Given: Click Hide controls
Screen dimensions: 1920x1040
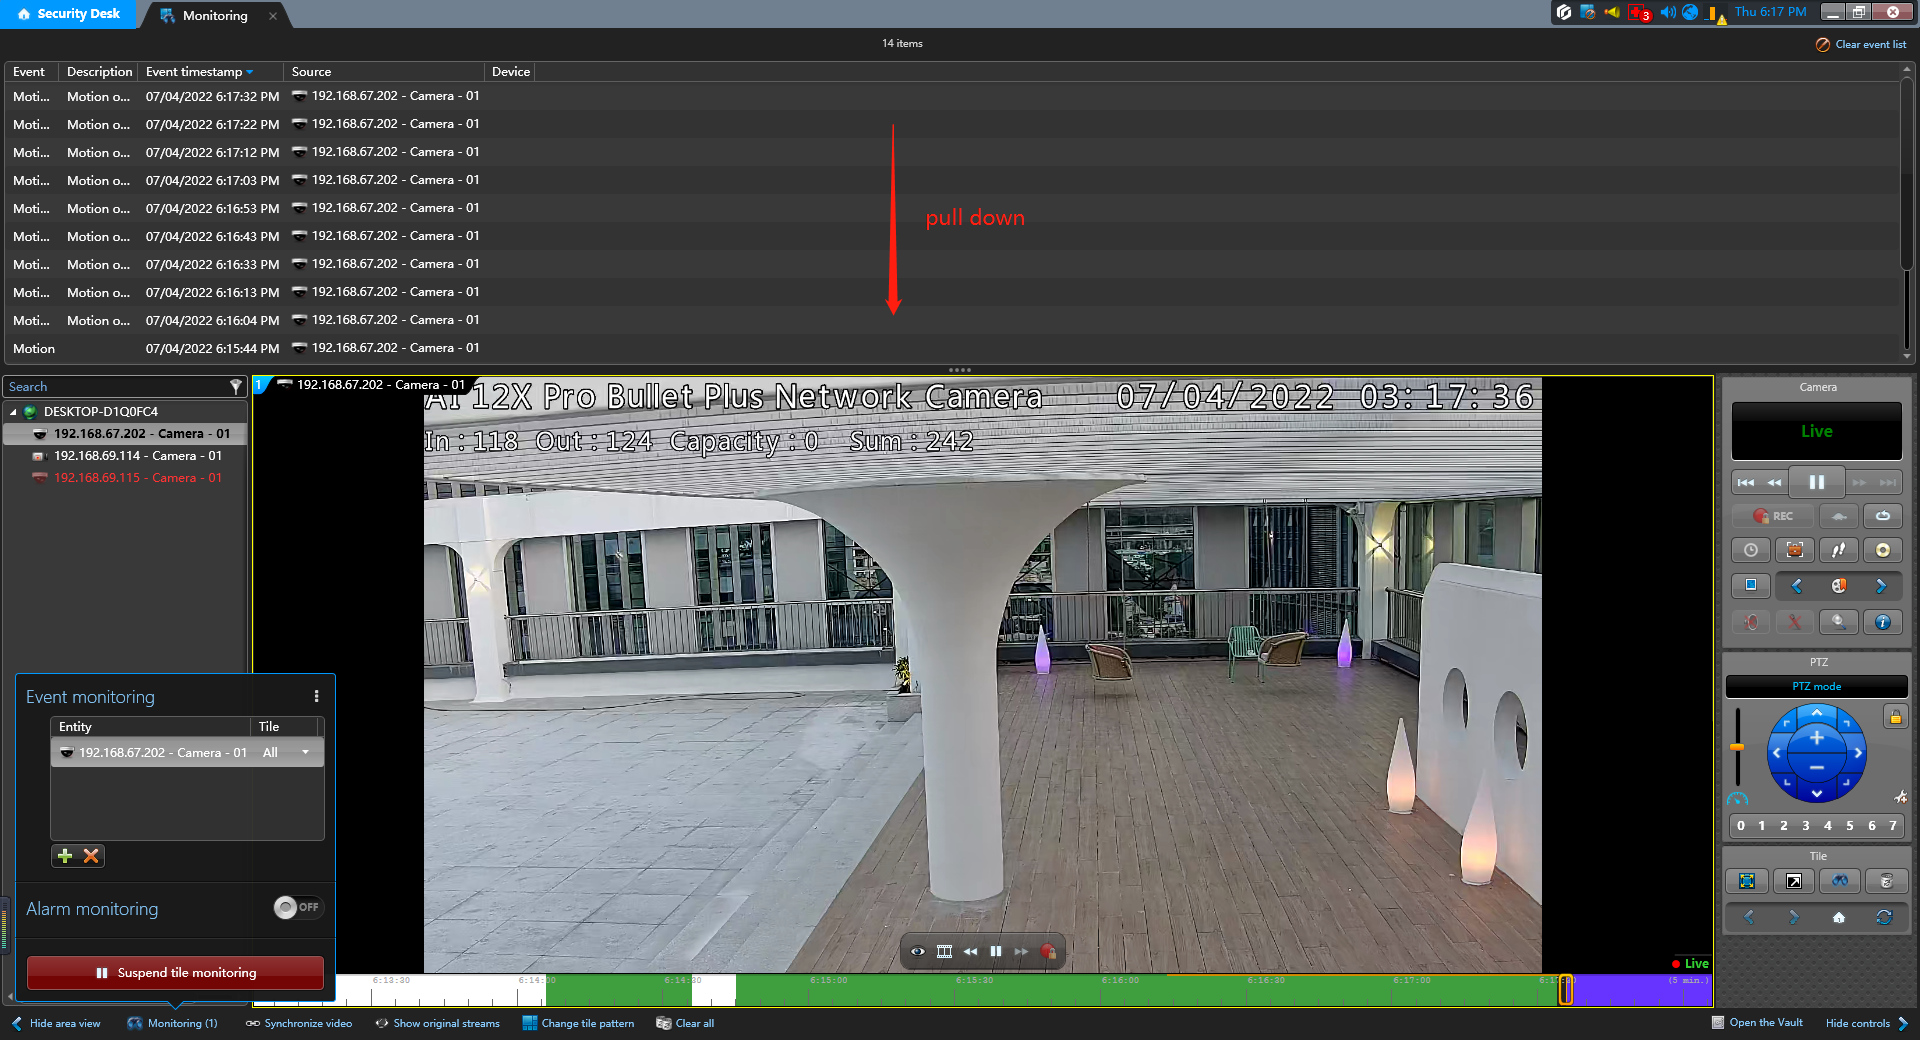Looking at the screenshot, I should (x=1867, y=1023).
